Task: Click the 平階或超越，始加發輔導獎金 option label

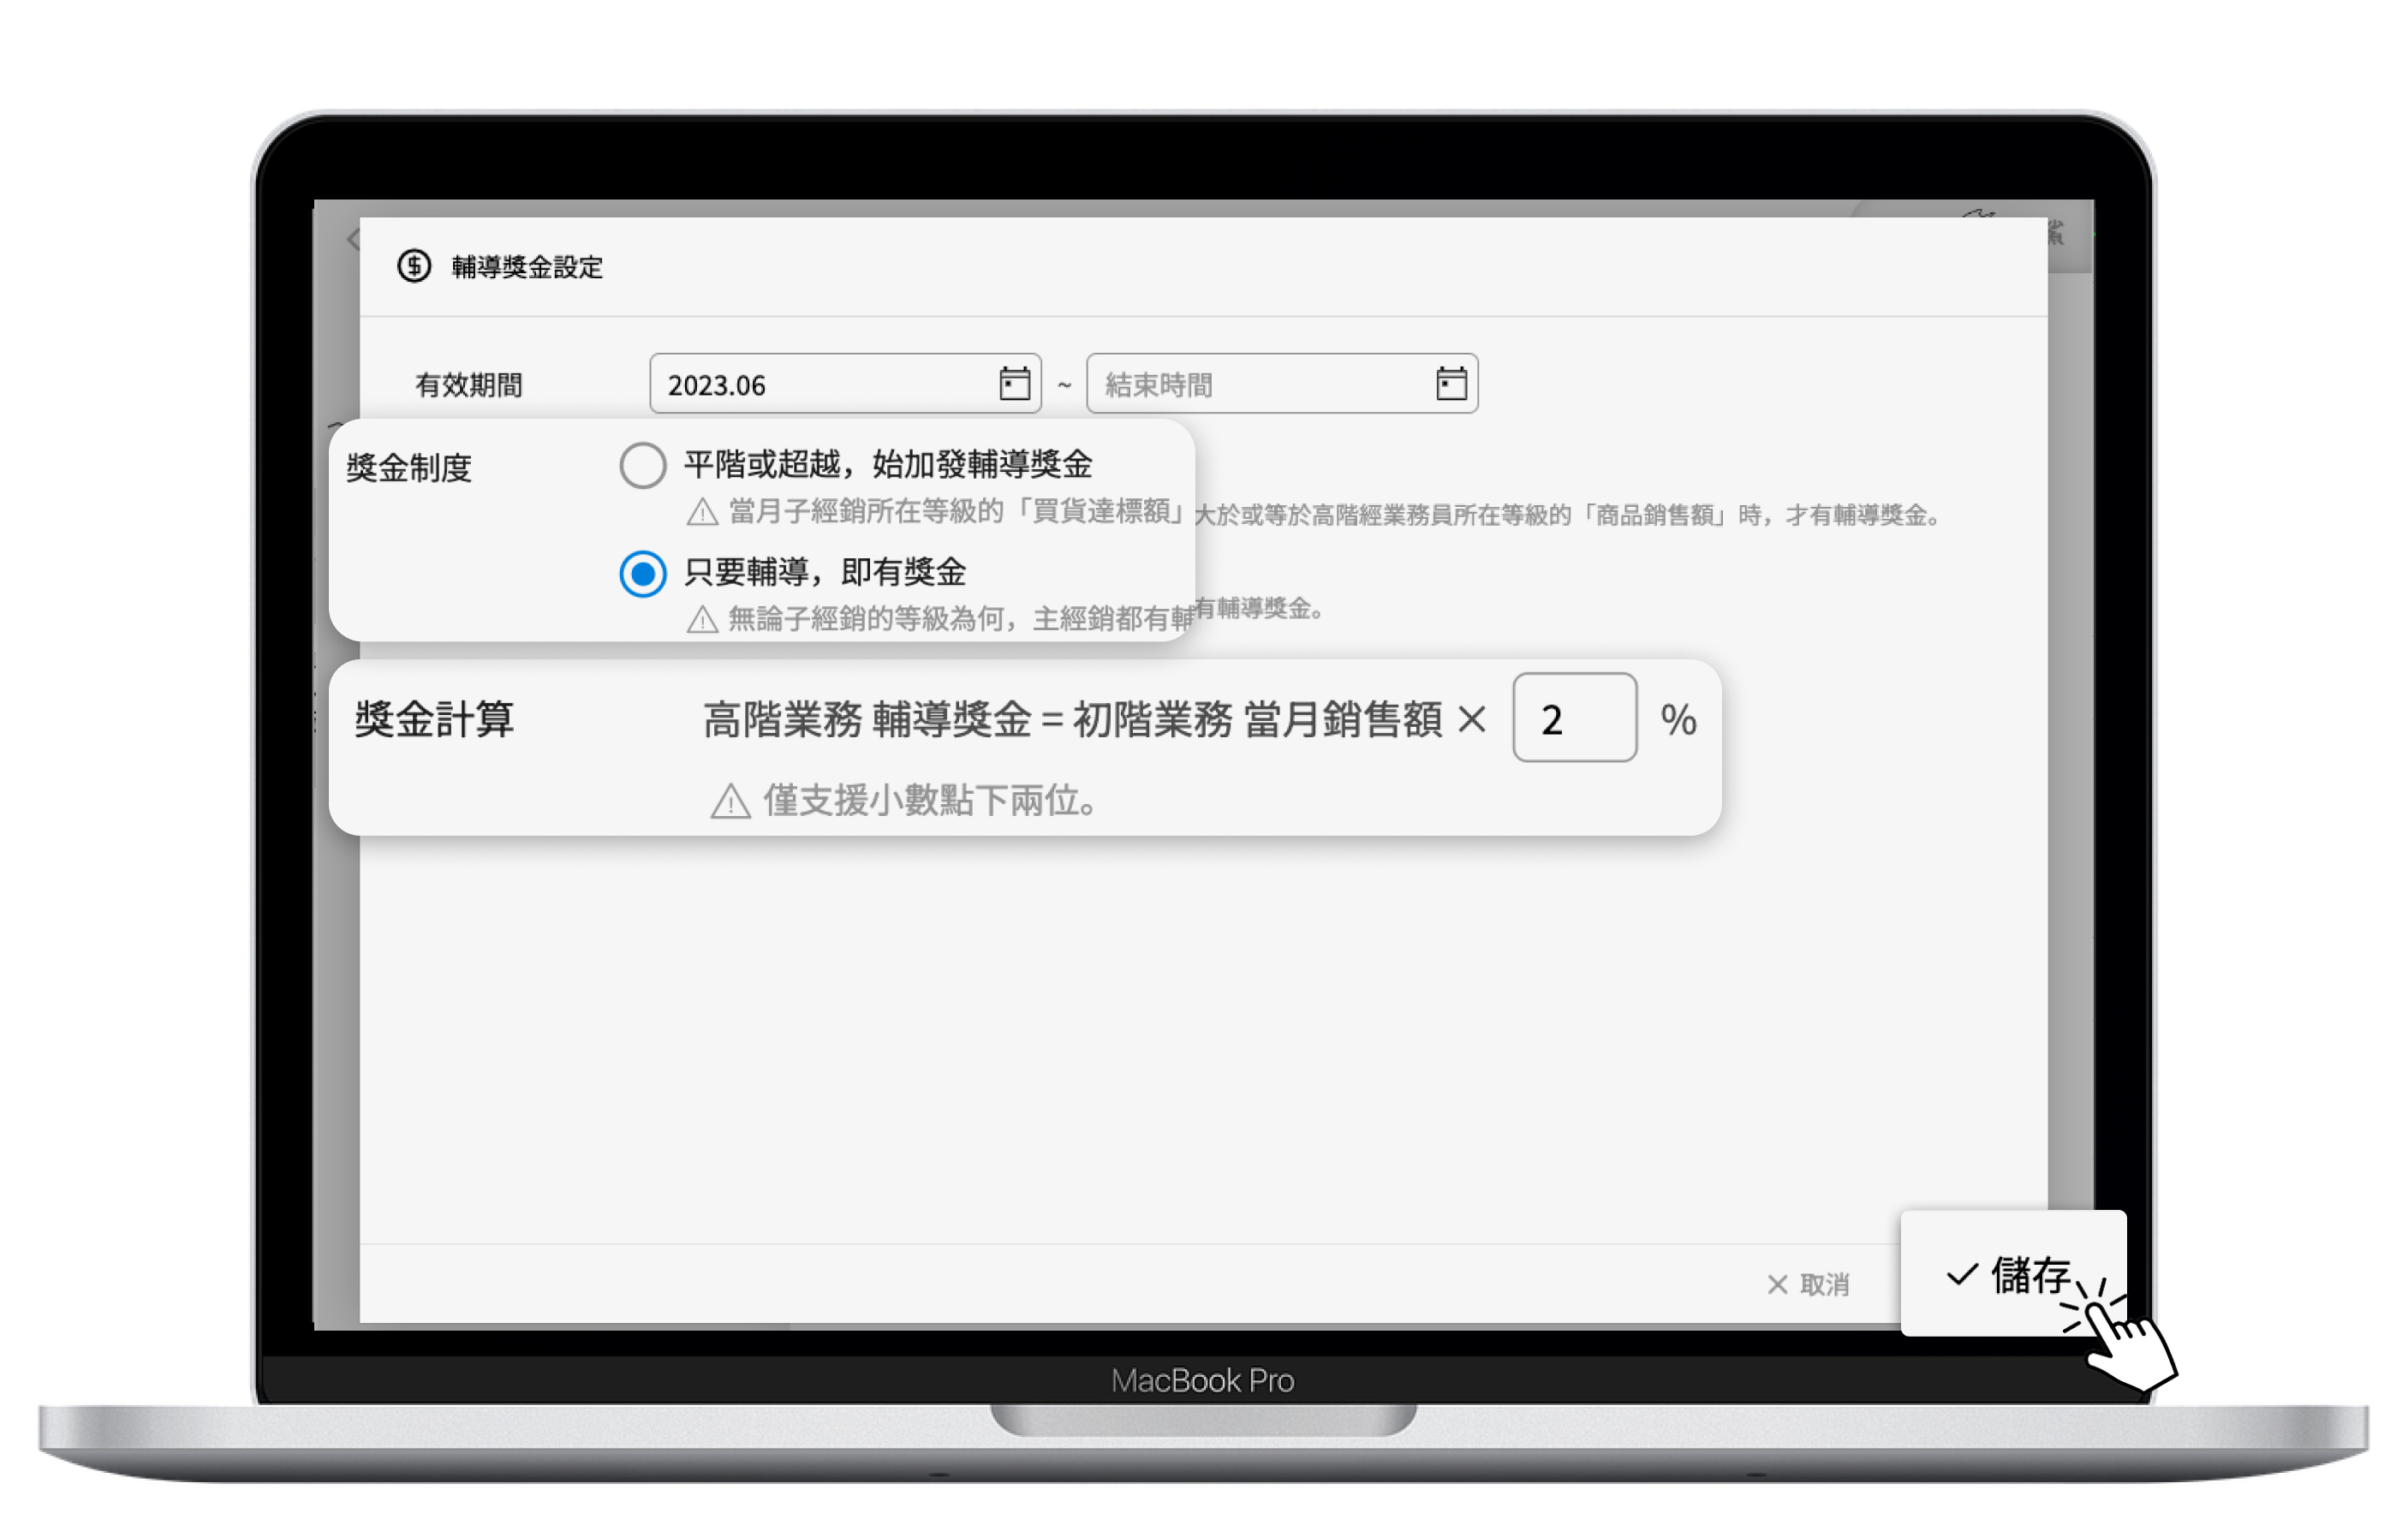Action: point(887,465)
